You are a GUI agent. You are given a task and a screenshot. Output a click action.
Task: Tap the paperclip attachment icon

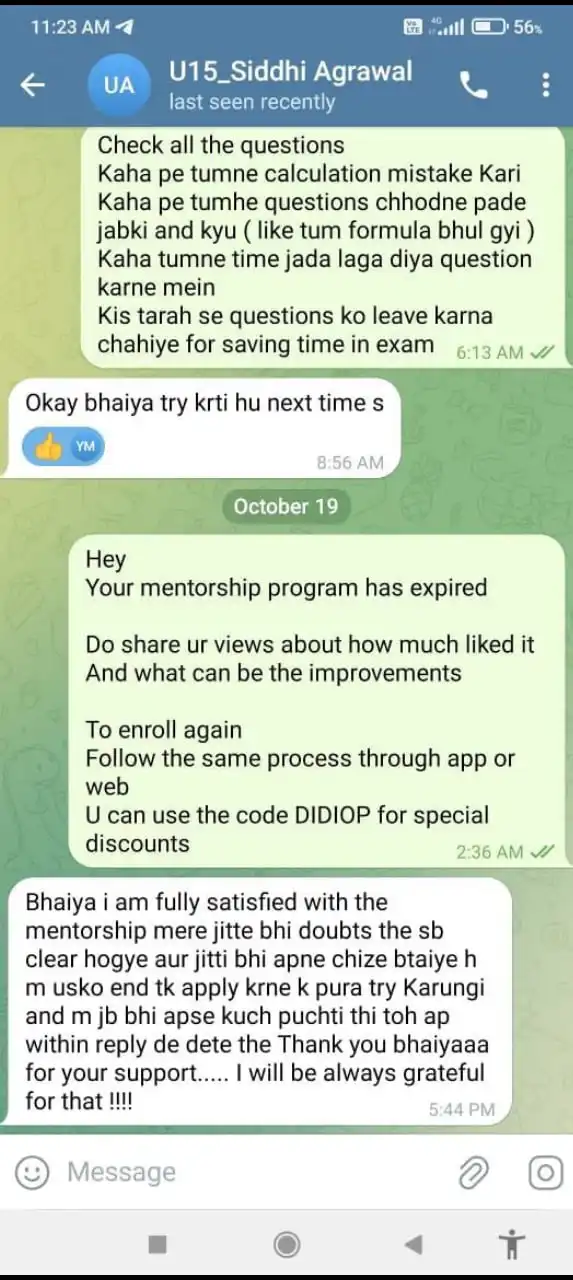click(473, 1172)
